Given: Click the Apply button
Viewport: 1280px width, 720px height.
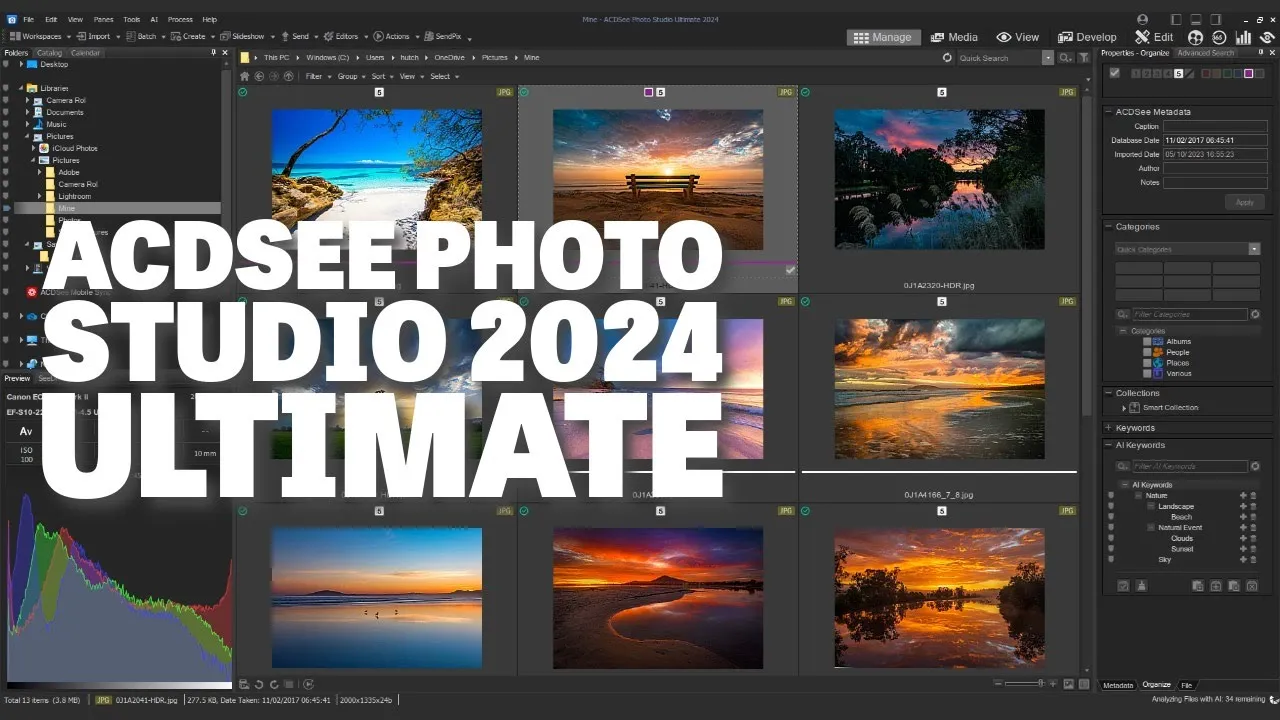Looking at the screenshot, I should click(1245, 202).
